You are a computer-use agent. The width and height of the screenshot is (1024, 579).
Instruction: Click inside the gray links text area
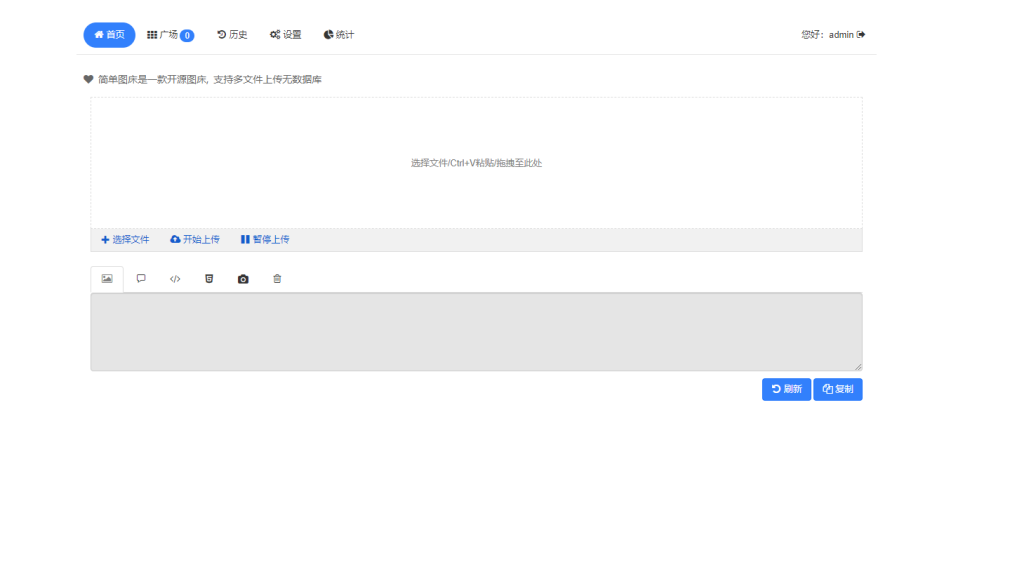pyautogui.click(x=476, y=332)
